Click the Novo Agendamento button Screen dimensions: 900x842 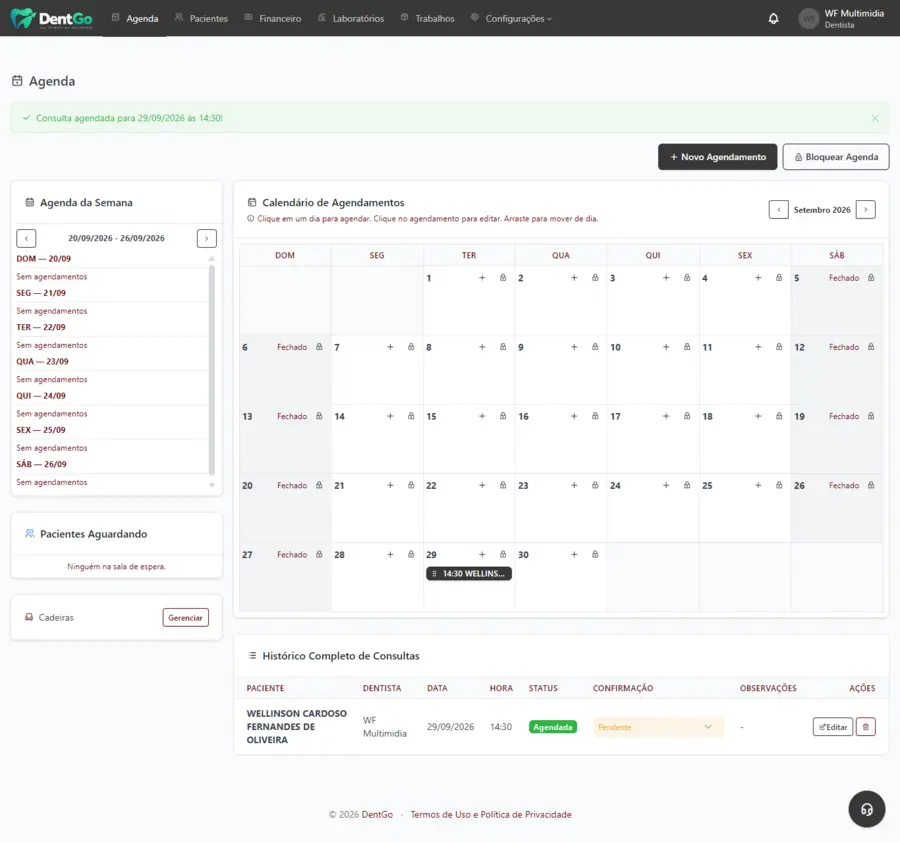click(717, 157)
